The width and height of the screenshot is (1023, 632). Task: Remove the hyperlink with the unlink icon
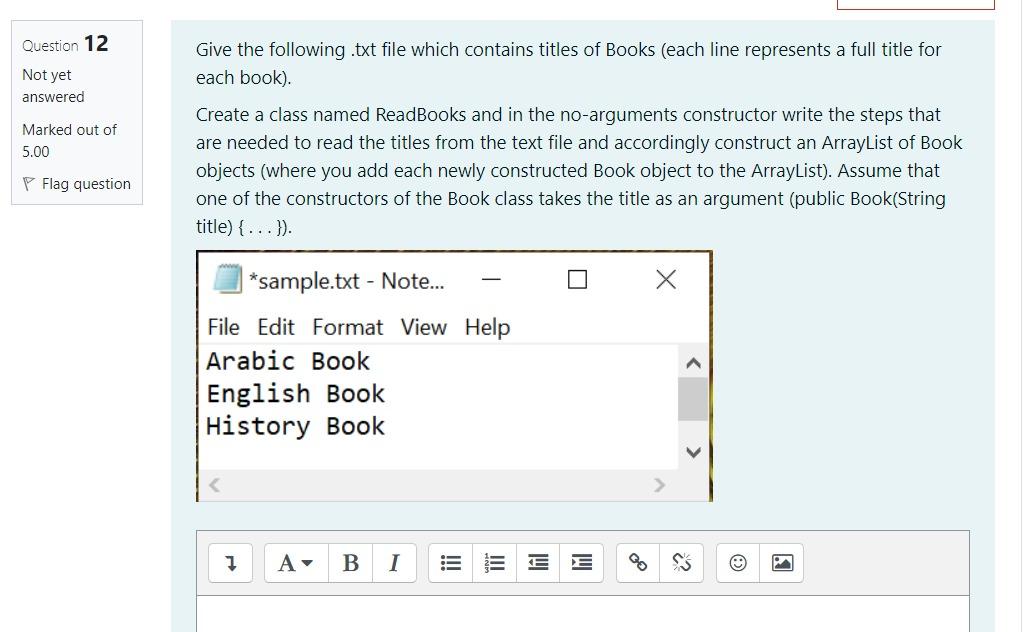tap(681, 562)
